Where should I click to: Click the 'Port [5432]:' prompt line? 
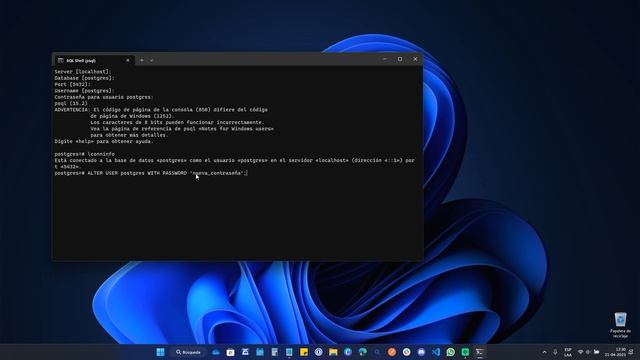click(72, 84)
